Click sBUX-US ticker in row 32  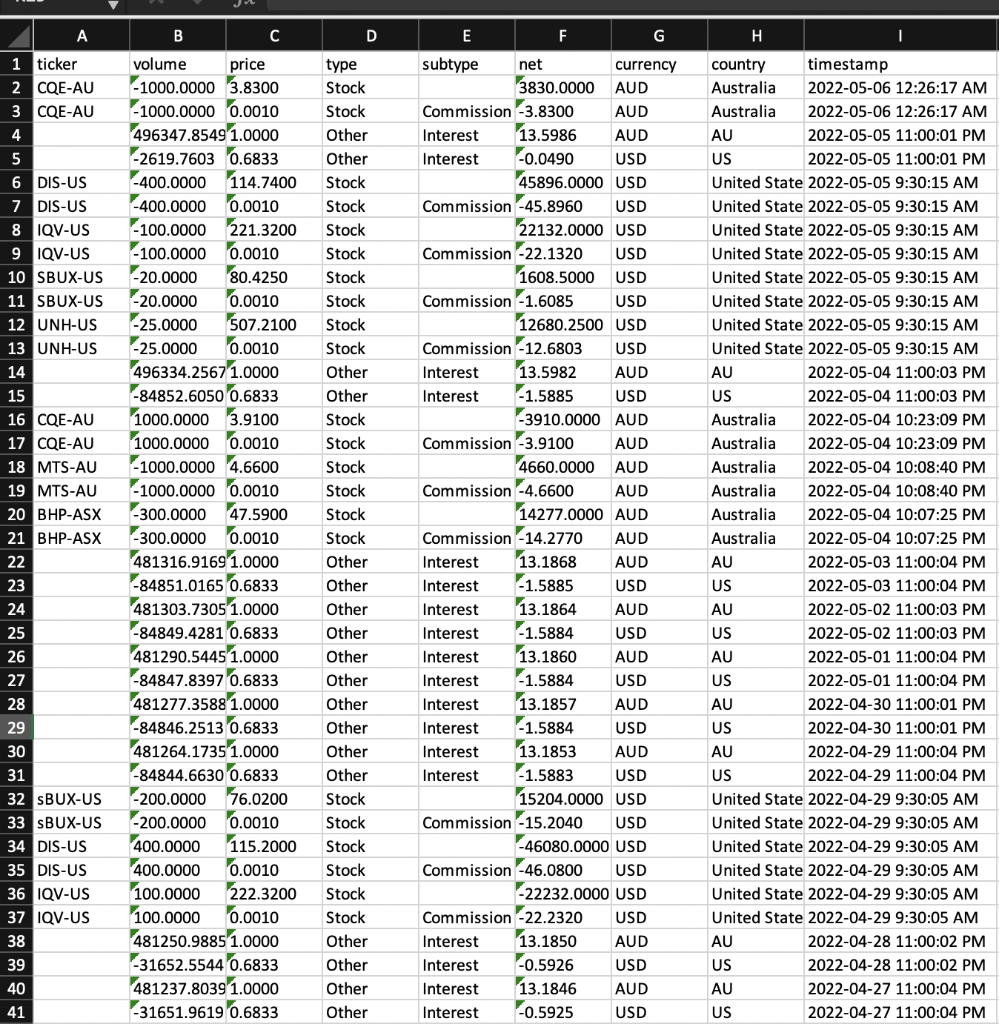click(x=82, y=799)
